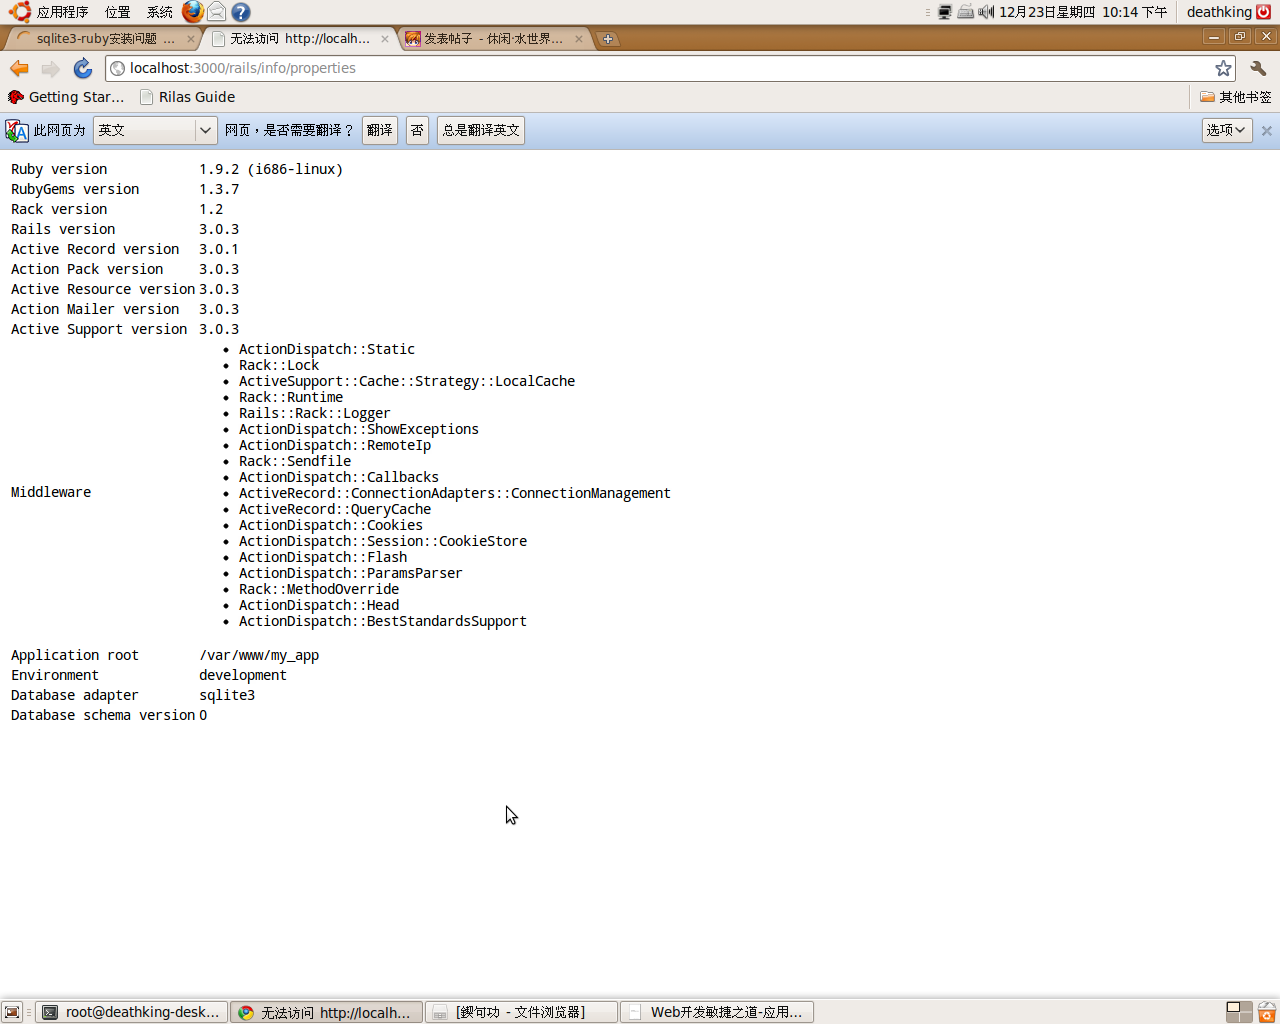
Task: Switch to Web开发敏捷之道 taskbar window
Action: pos(717,1012)
